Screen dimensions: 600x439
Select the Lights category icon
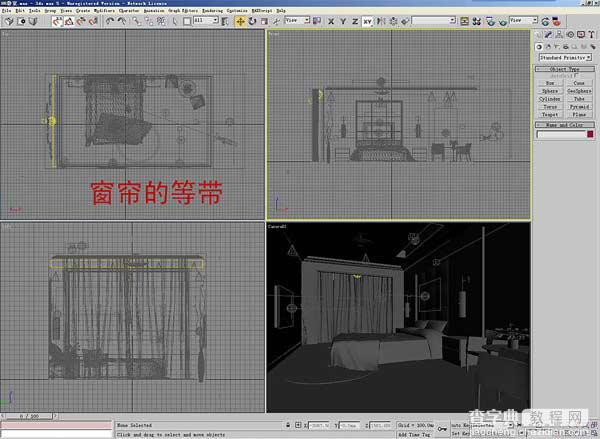pyautogui.click(x=557, y=47)
